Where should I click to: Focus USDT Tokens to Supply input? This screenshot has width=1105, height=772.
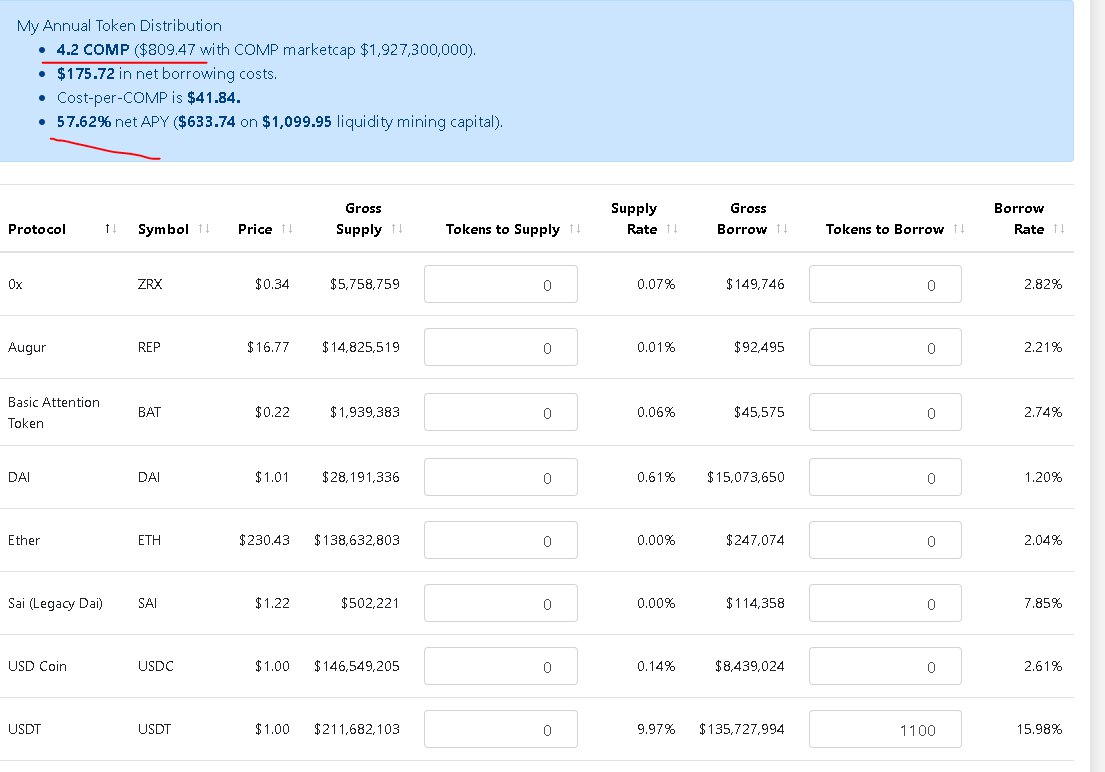point(500,729)
